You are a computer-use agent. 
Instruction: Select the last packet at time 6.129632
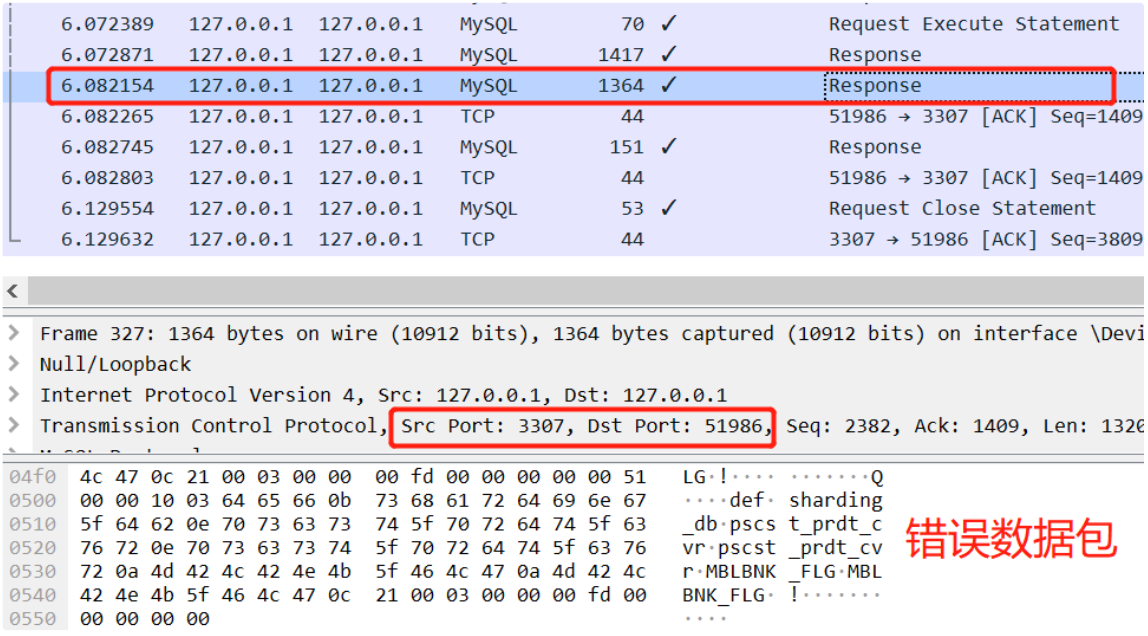pyautogui.click(x=573, y=239)
